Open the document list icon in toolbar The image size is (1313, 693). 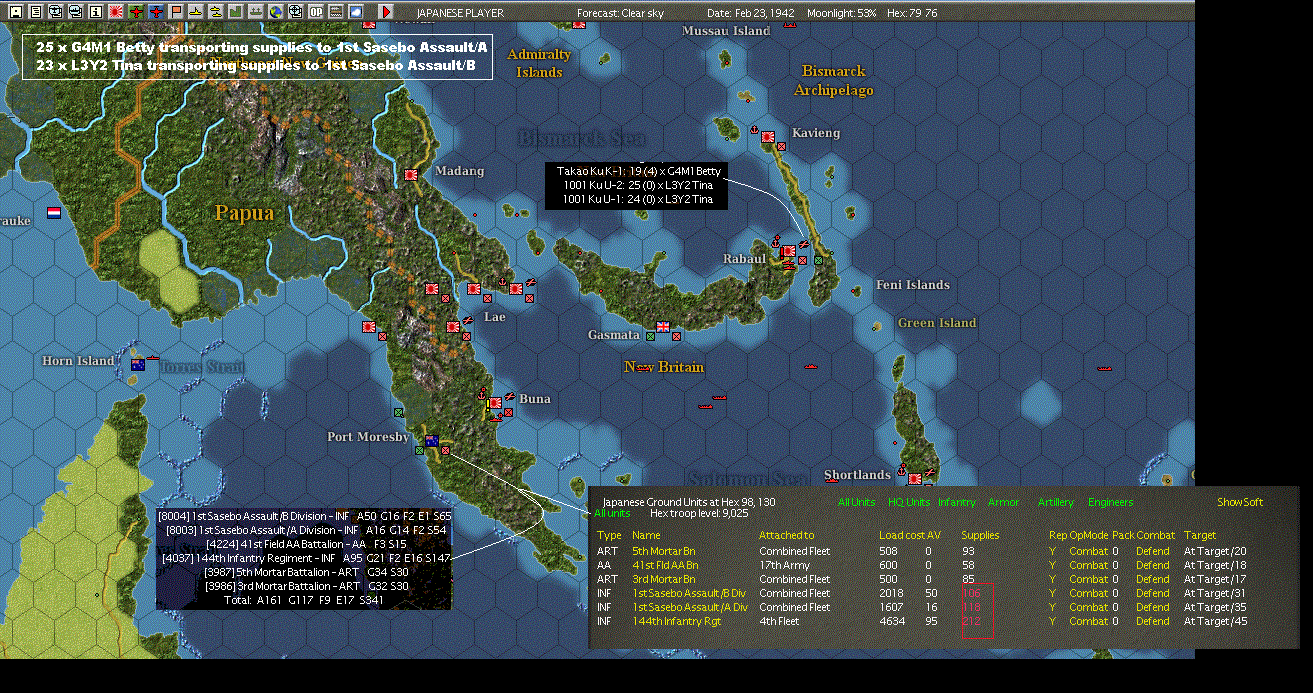[x=36, y=12]
